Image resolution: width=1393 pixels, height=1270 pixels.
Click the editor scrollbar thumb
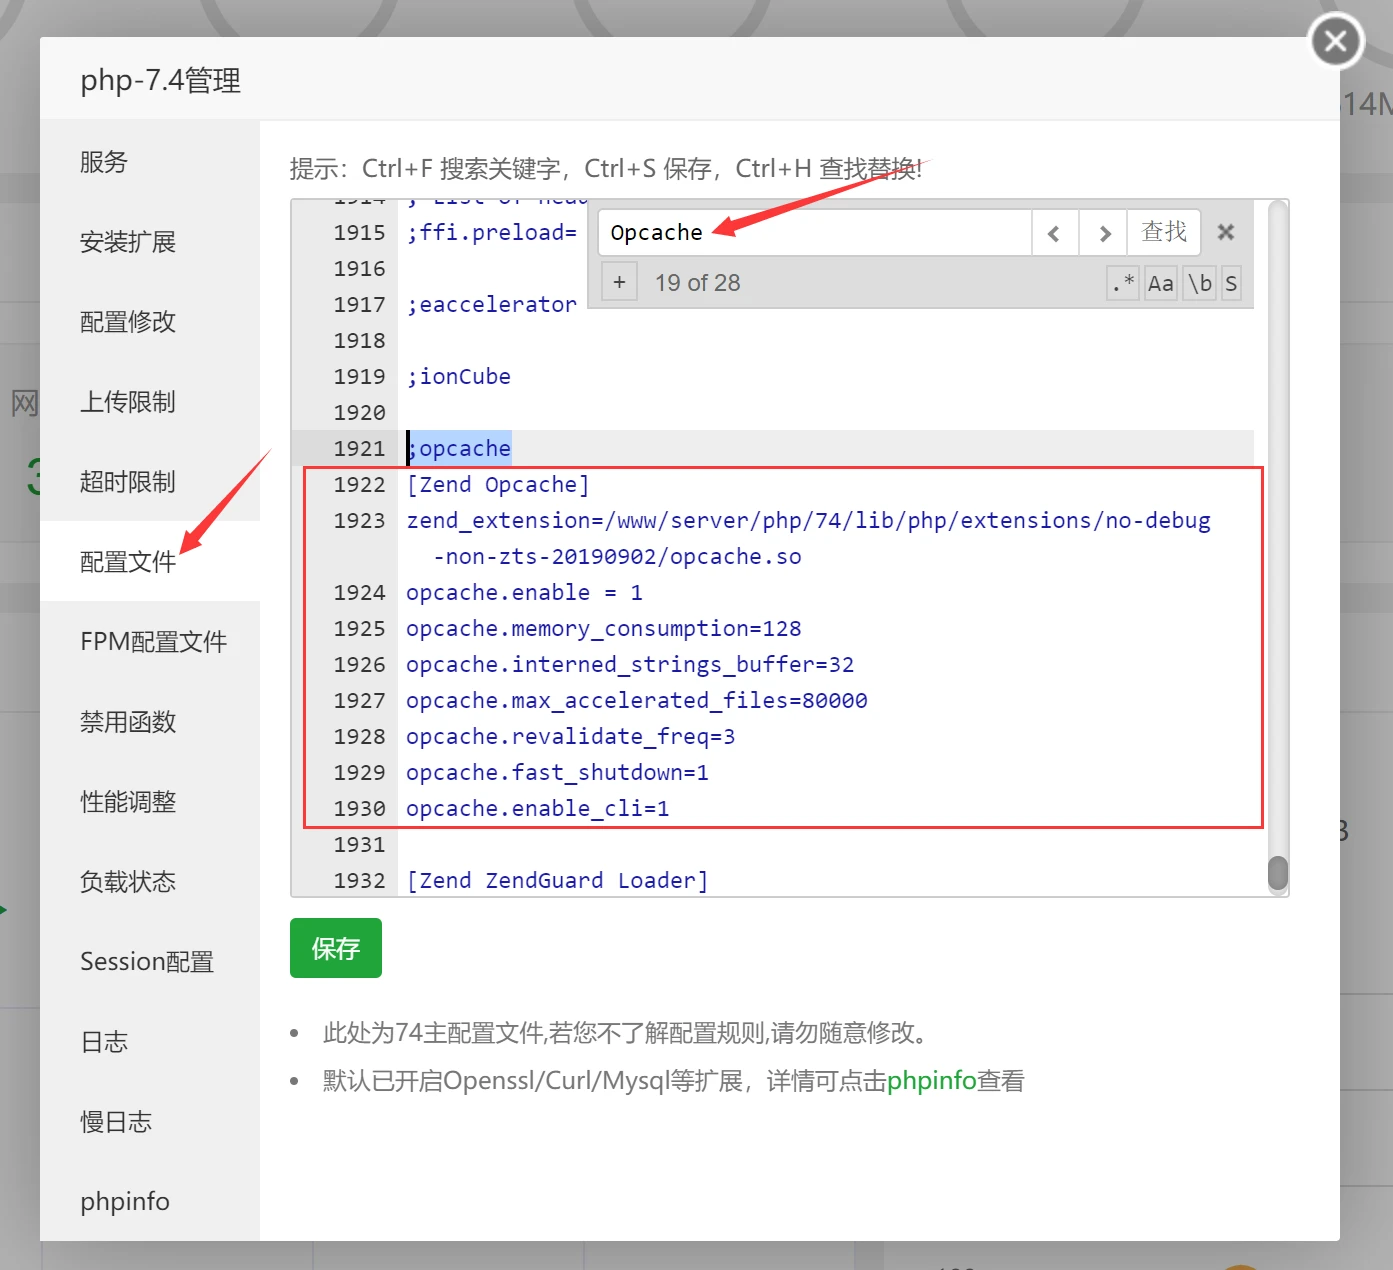1277,874
